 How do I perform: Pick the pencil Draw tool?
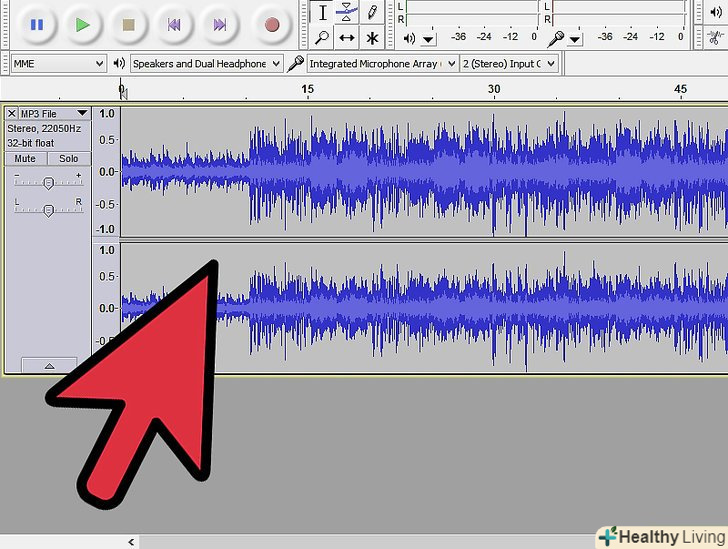[x=372, y=13]
